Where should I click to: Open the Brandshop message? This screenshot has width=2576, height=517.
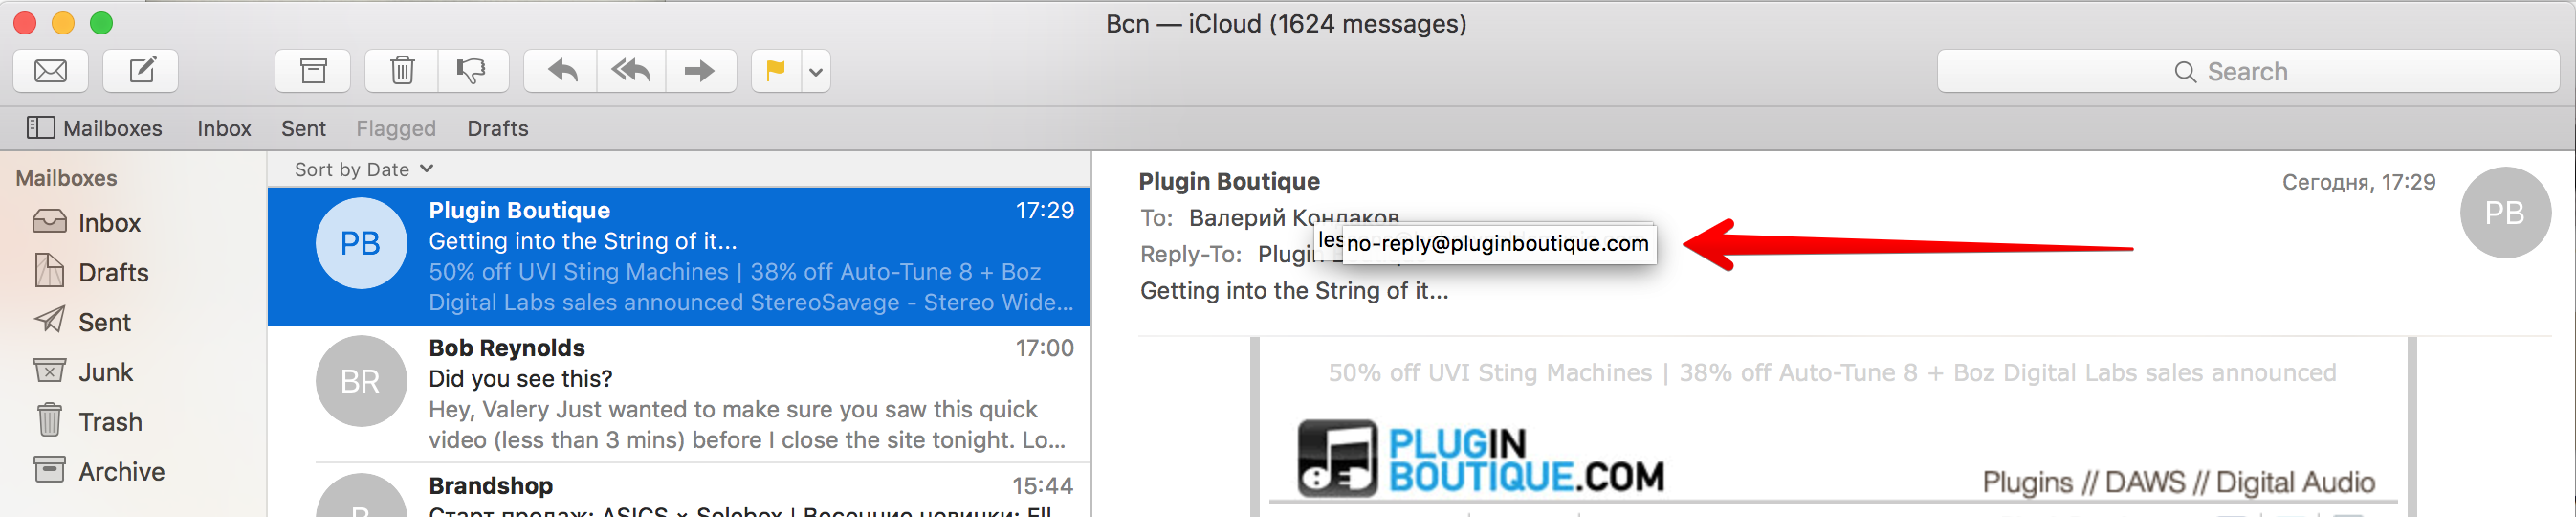pyautogui.click(x=679, y=491)
